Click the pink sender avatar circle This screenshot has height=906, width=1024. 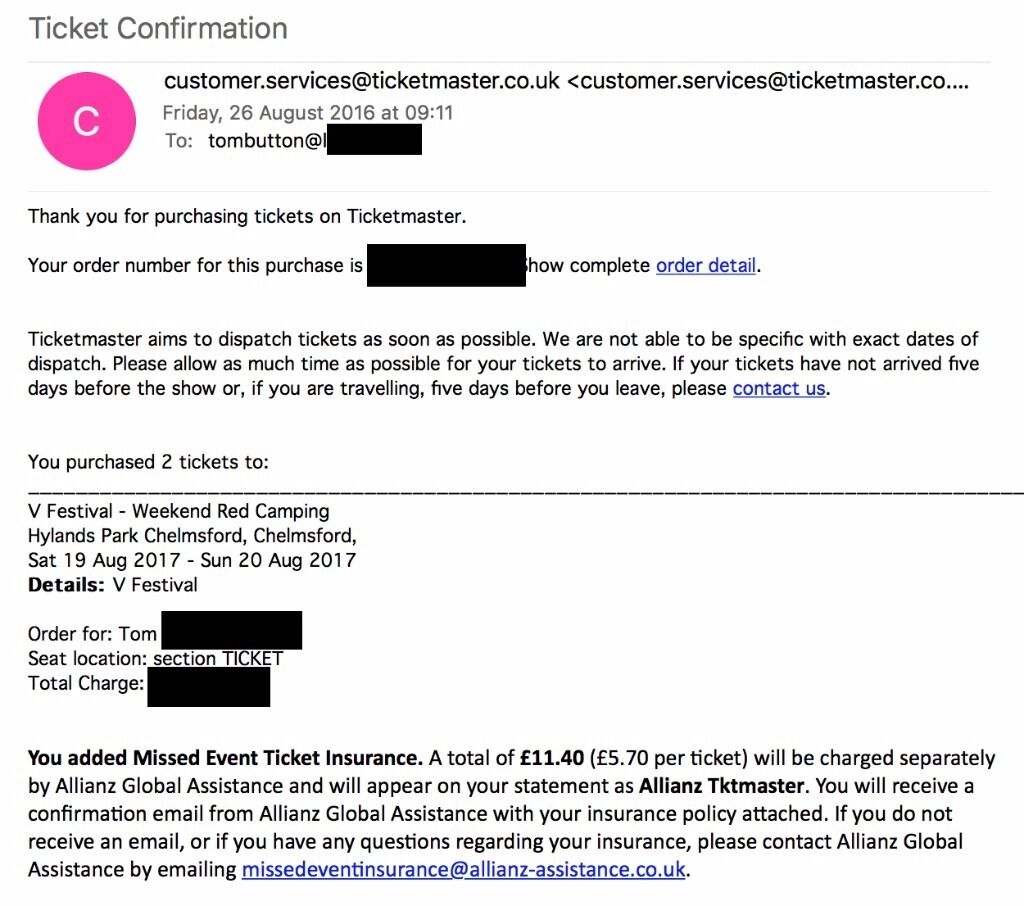[87, 121]
